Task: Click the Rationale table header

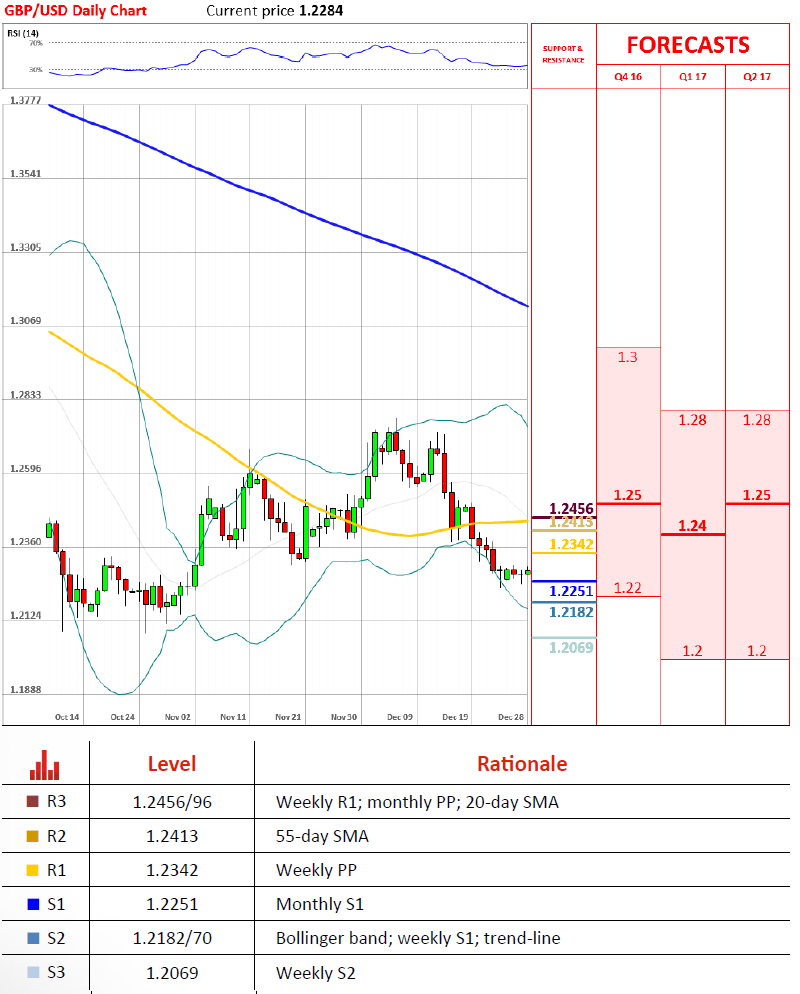Action: click(x=522, y=764)
